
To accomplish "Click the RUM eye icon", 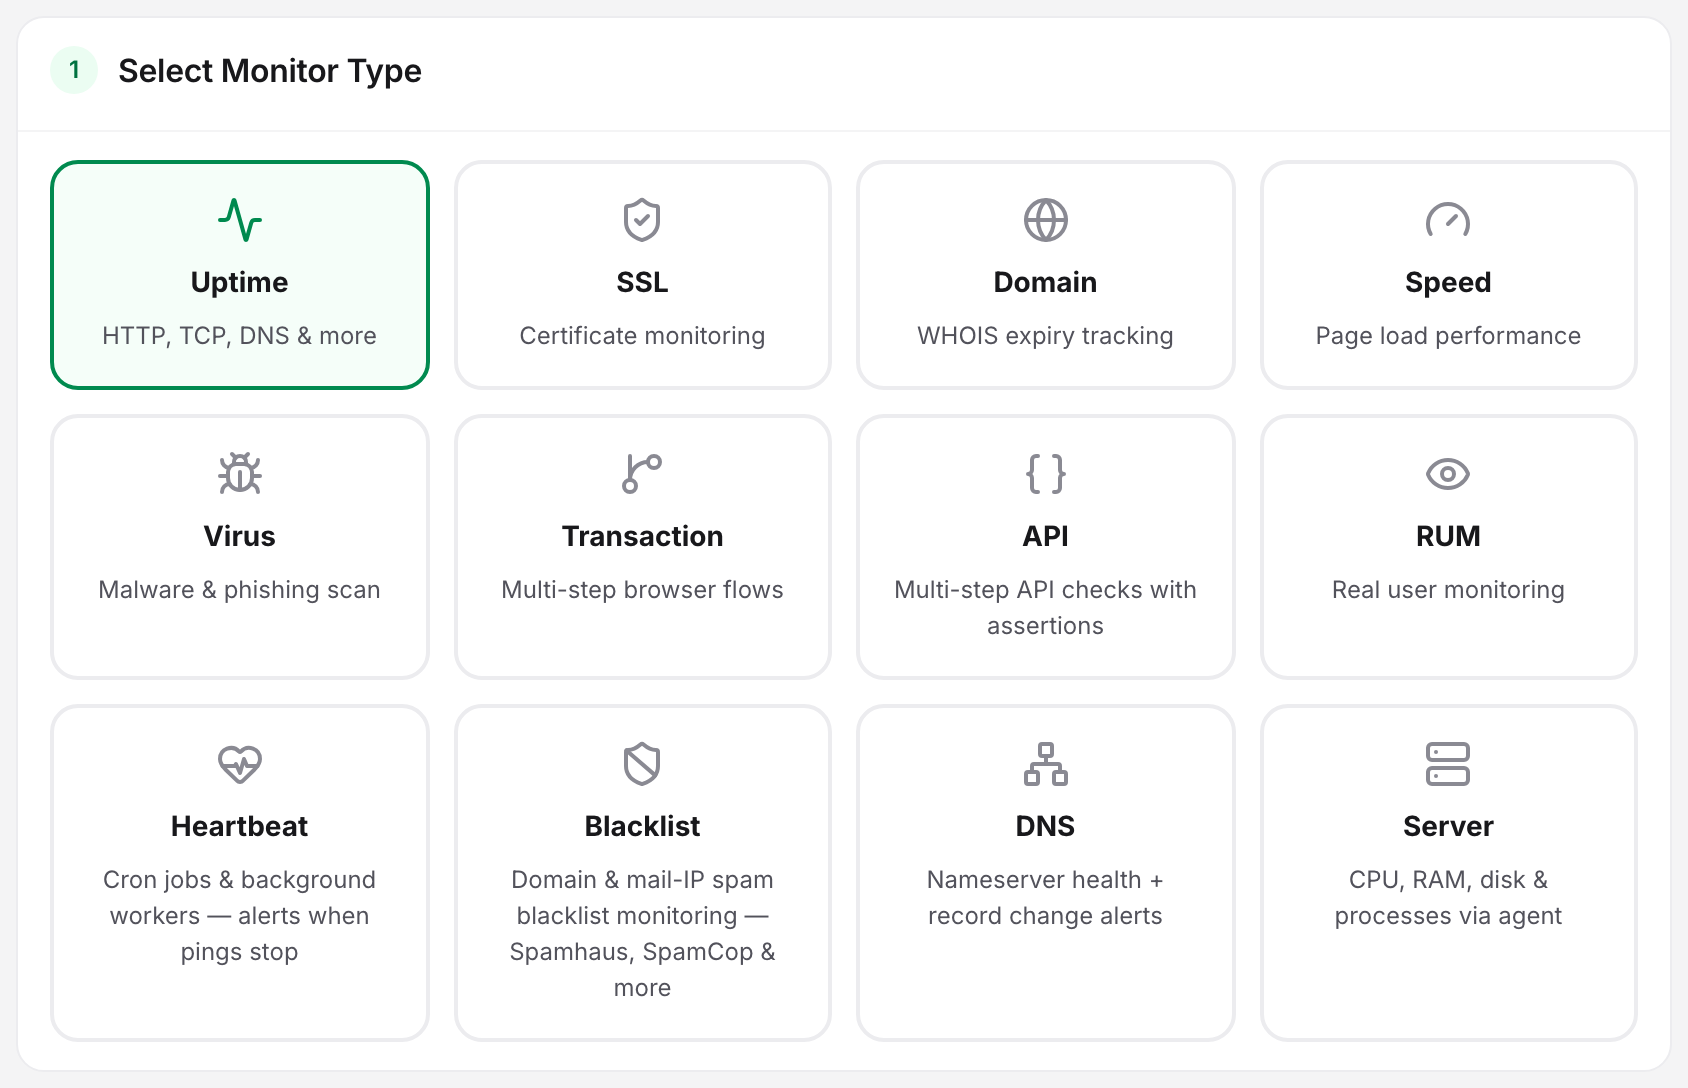I will [x=1448, y=474].
